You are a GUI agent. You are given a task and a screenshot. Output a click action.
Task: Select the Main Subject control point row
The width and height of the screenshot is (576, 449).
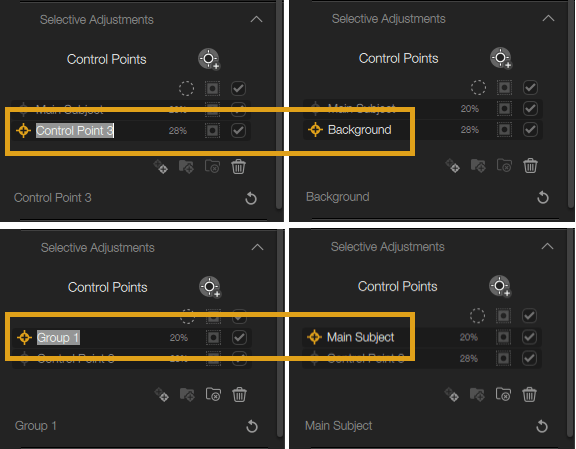tap(421, 337)
